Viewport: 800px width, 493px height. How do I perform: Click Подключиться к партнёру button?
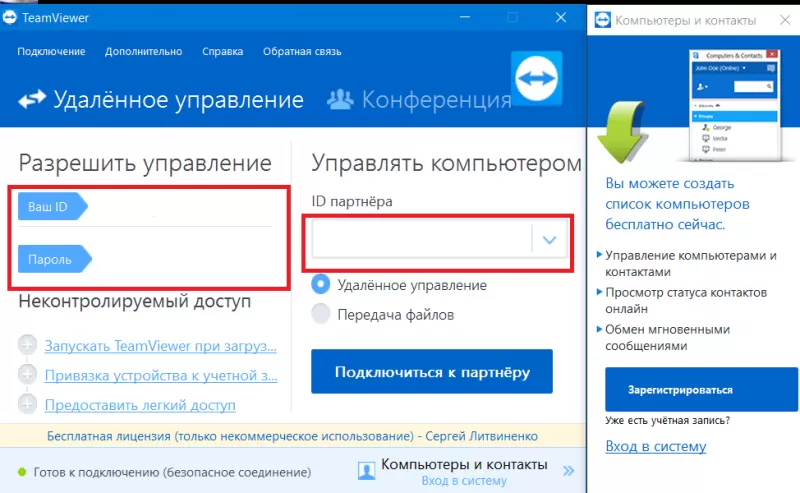pyautogui.click(x=432, y=372)
